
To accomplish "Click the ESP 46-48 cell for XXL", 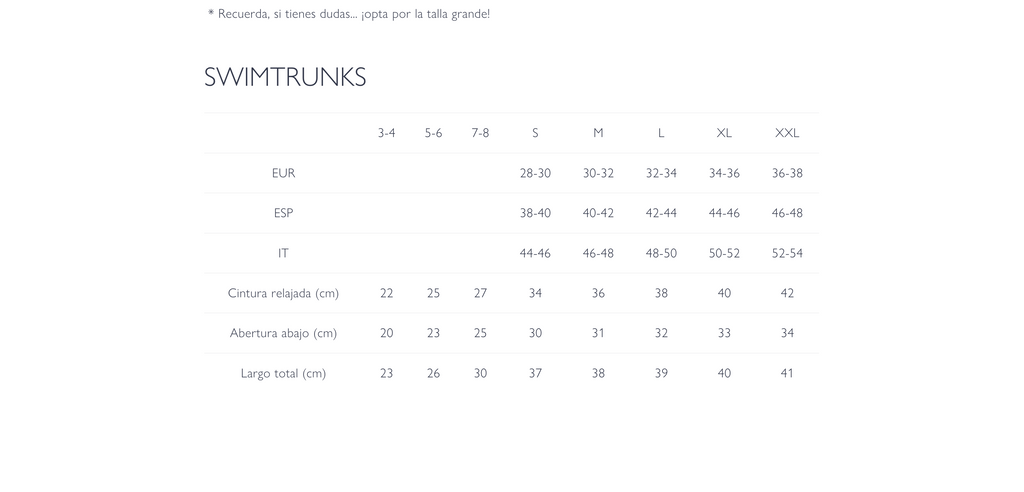I will pyautogui.click(x=787, y=213).
